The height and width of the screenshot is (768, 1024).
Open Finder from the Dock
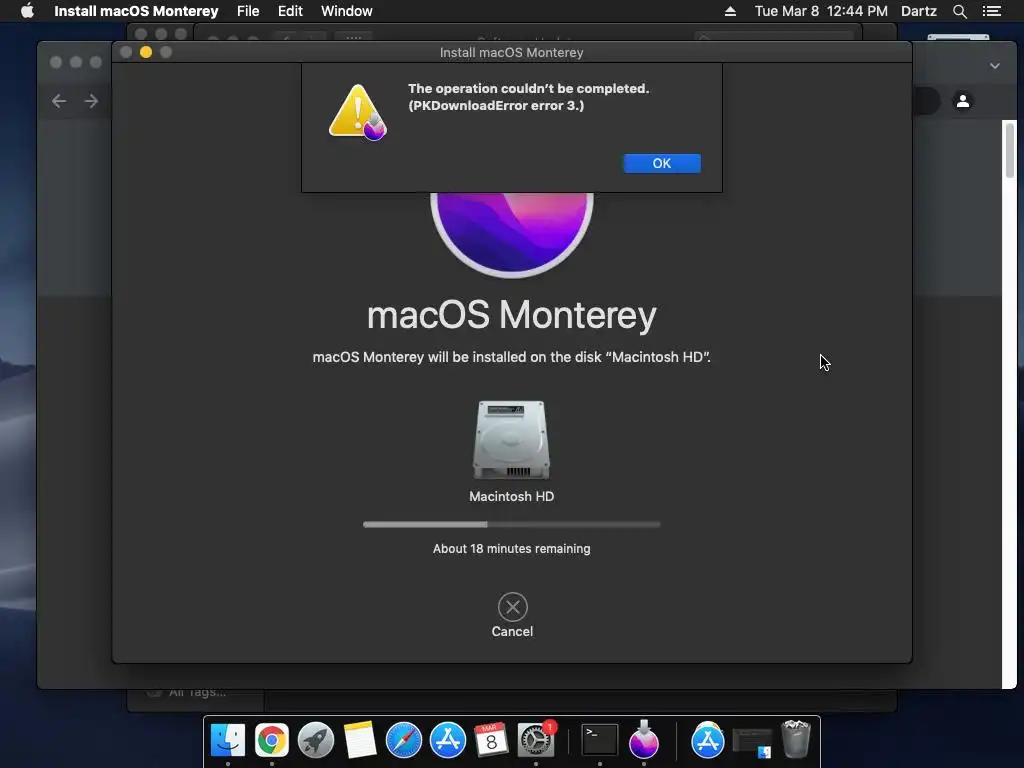tap(228, 740)
